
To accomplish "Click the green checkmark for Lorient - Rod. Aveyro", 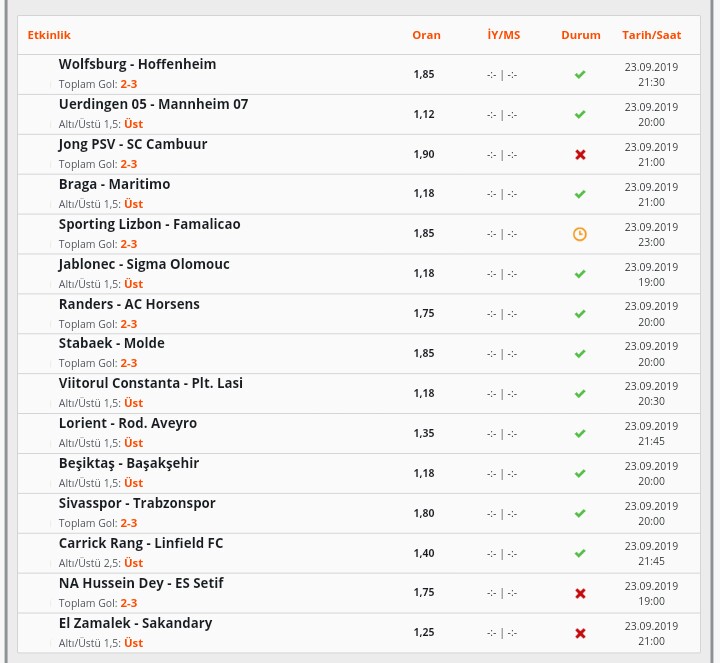I will (x=580, y=433).
